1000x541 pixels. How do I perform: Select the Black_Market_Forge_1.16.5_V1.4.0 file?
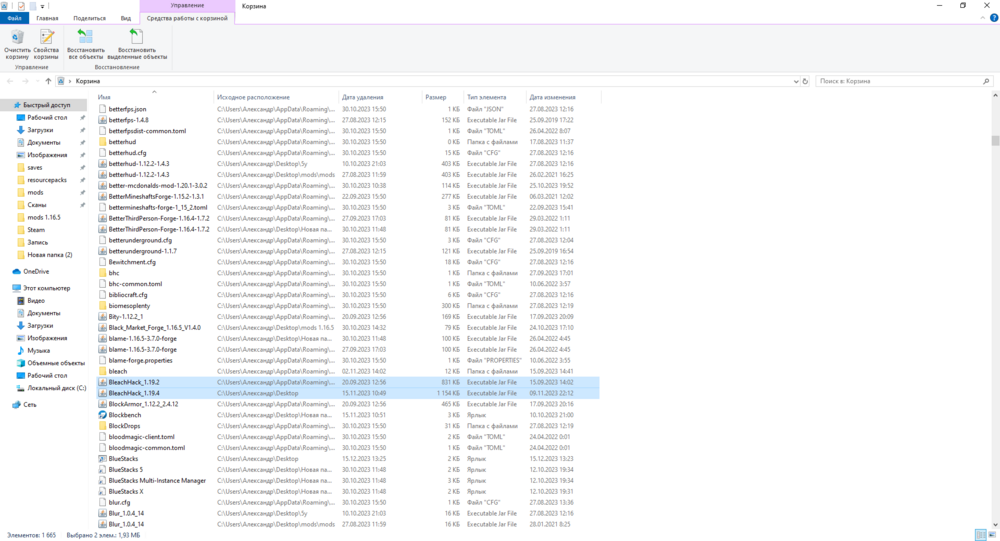point(348,327)
